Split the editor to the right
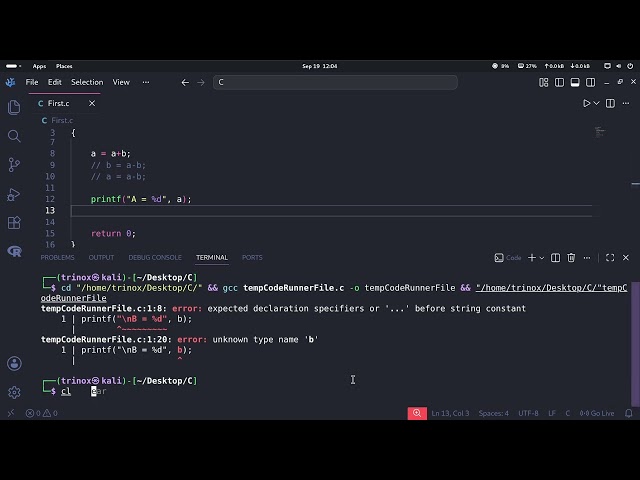 point(610,103)
